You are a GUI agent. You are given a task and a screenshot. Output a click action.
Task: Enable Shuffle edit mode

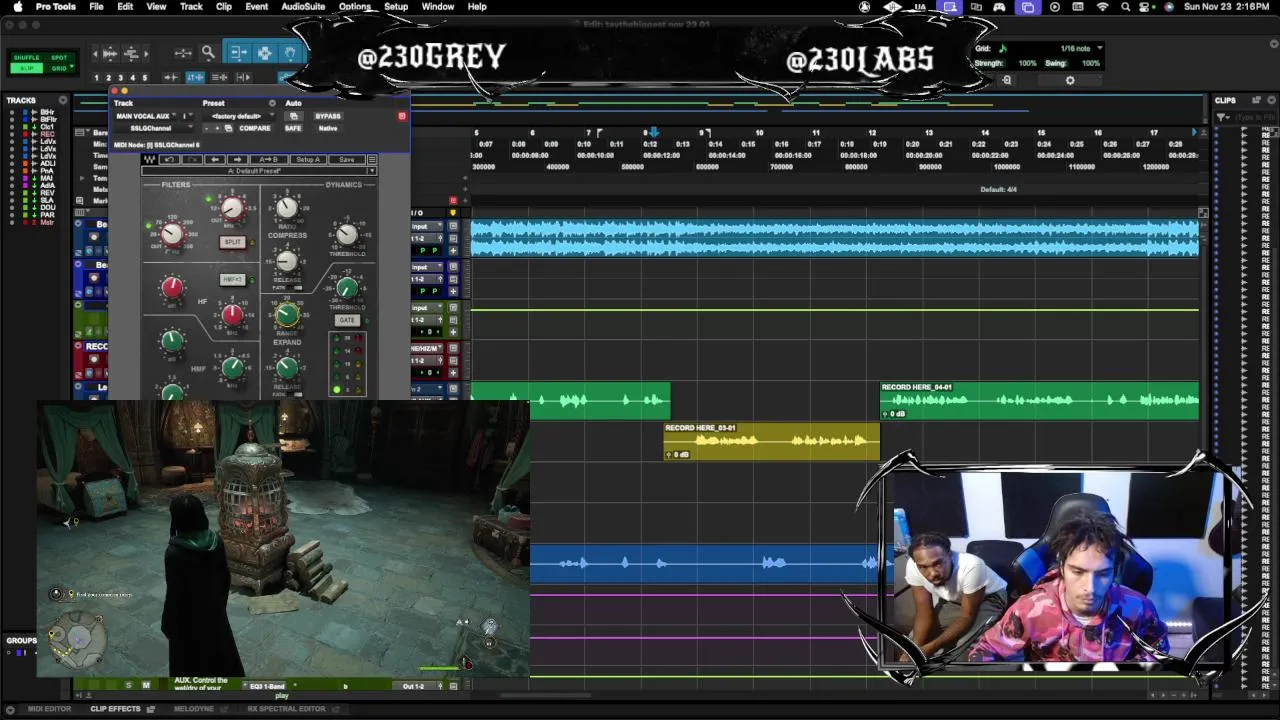(x=27, y=58)
